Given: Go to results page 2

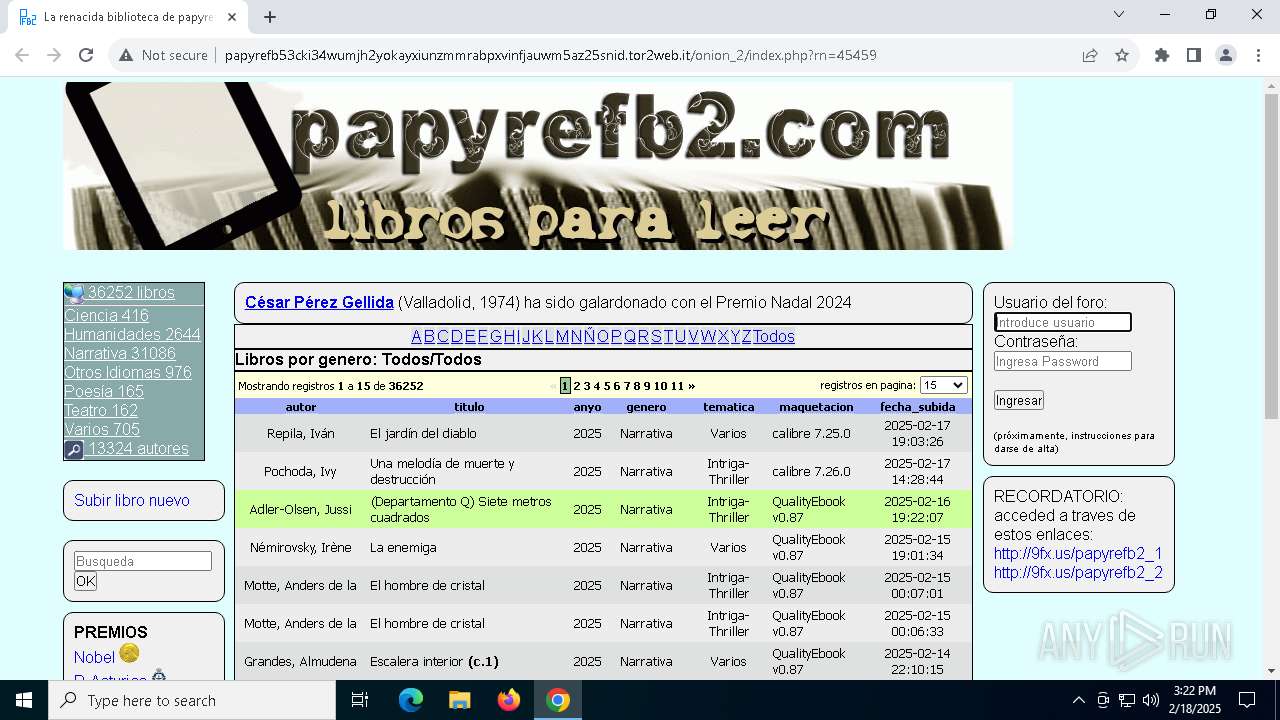Looking at the screenshot, I should (577, 386).
